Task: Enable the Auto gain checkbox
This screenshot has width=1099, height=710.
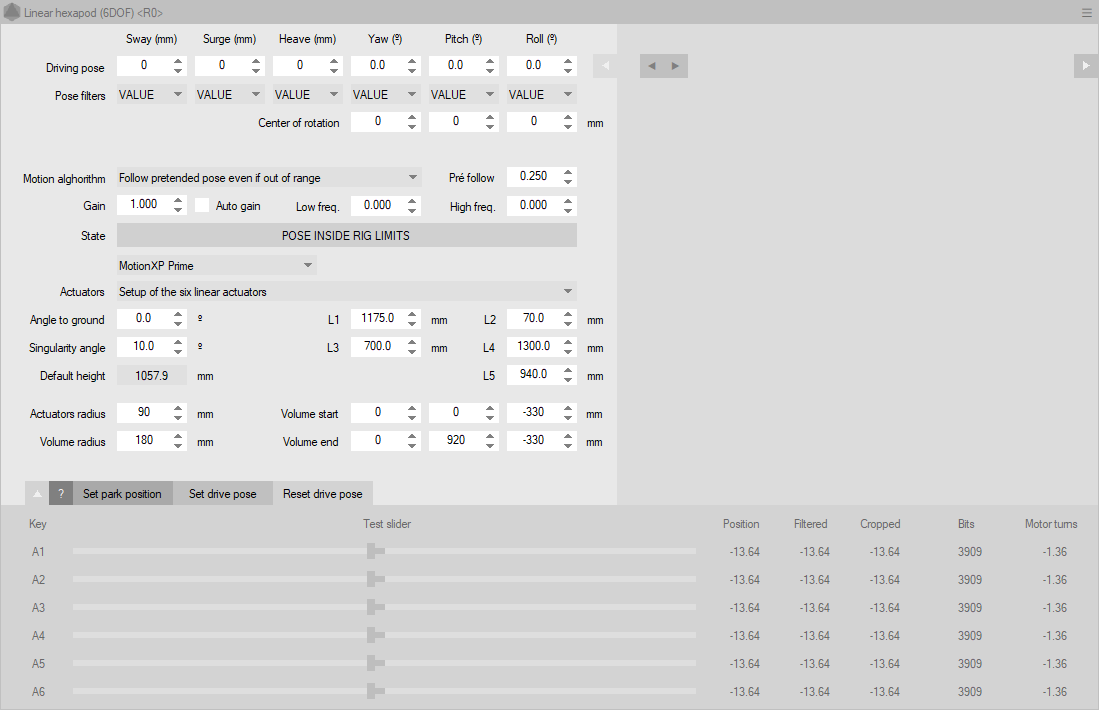Action: click(x=202, y=206)
